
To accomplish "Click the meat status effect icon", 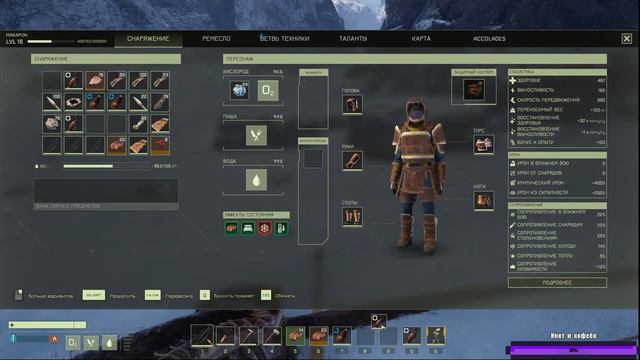I will coord(231,228).
